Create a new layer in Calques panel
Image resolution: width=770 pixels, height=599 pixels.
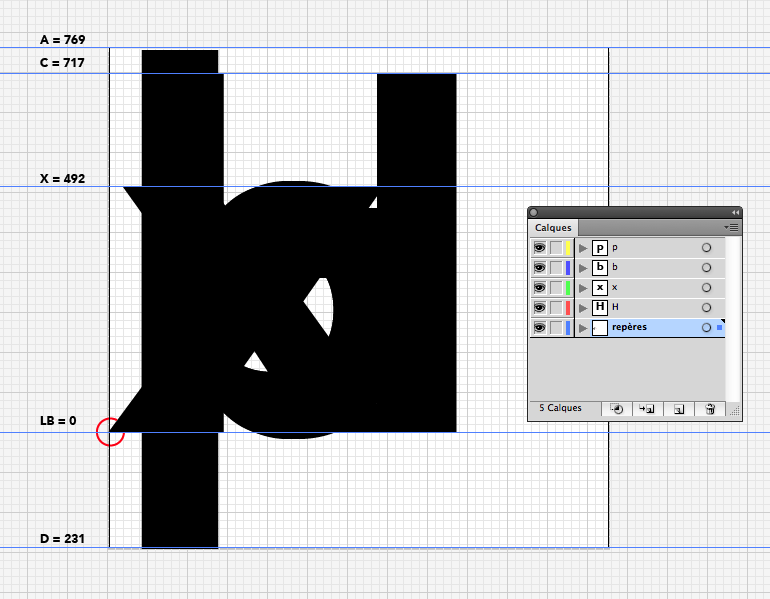[x=678, y=409]
